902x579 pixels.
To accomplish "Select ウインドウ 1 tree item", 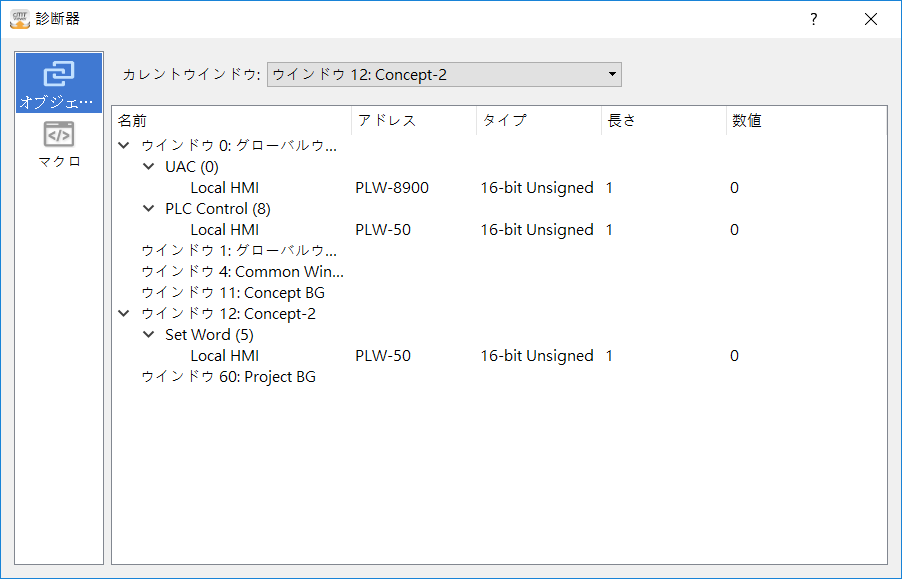I will [x=238, y=251].
